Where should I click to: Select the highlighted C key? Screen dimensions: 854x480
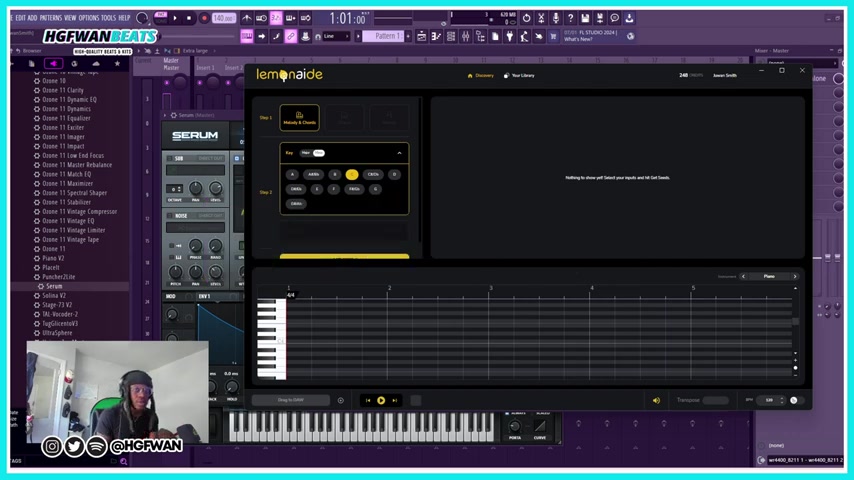click(352, 174)
